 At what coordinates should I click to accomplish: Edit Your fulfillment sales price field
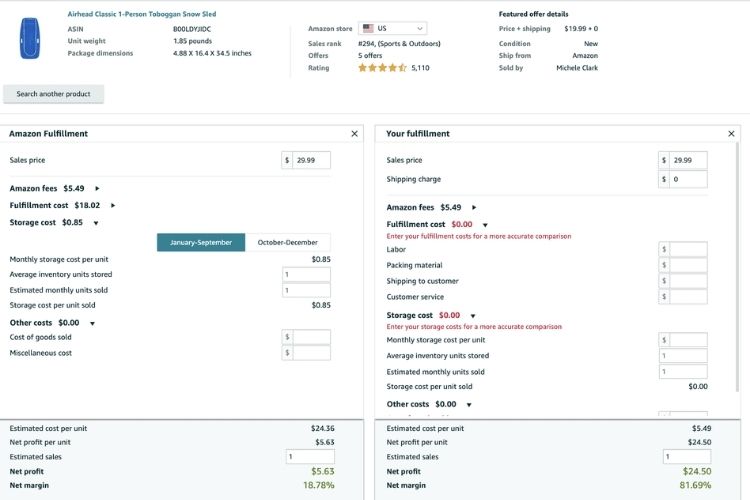(683, 160)
